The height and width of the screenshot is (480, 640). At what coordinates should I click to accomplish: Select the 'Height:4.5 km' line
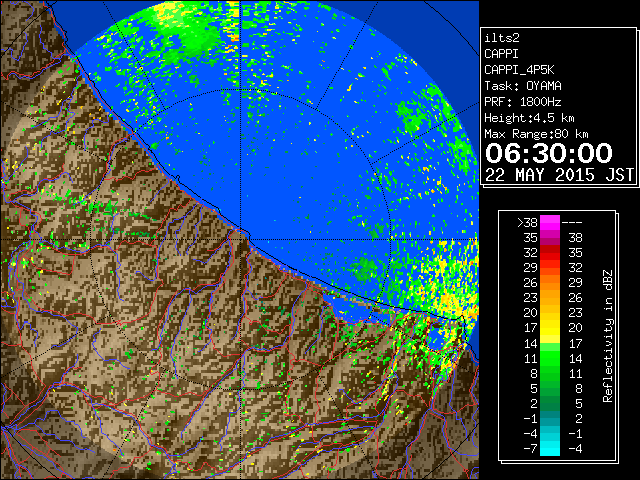(529, 118)
